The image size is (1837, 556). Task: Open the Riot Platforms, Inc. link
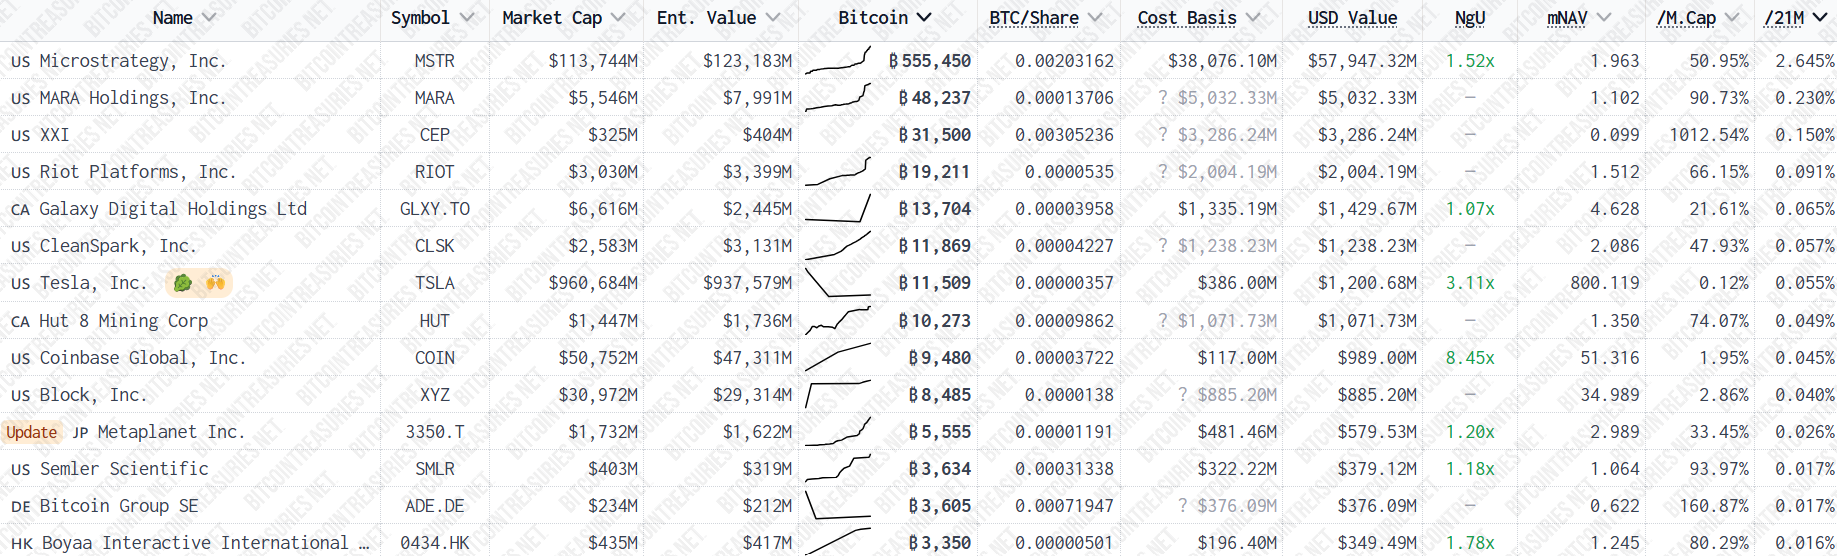point(138,172)
